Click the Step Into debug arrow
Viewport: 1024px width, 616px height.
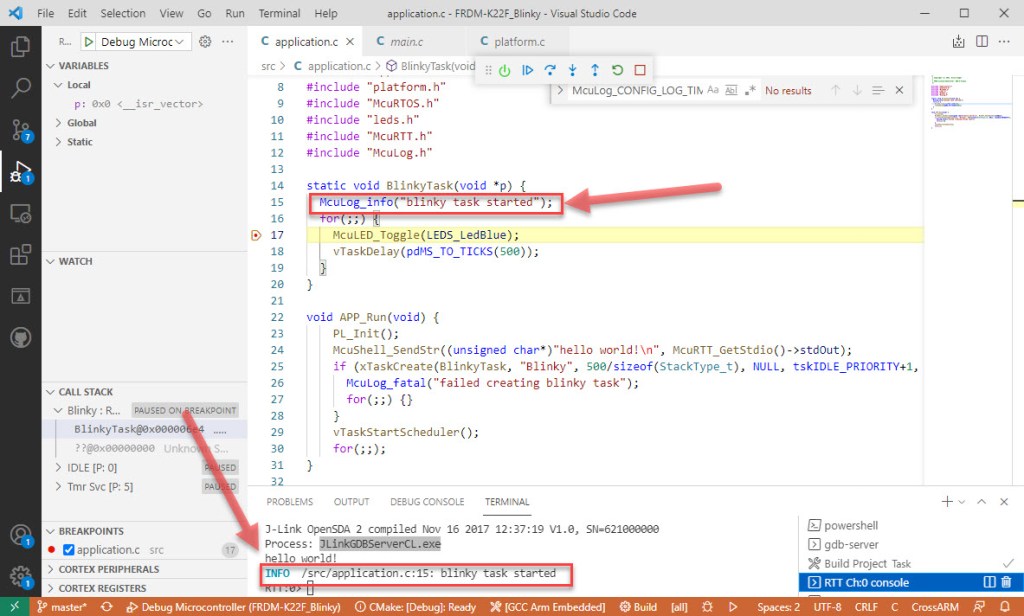coord(572,70)
